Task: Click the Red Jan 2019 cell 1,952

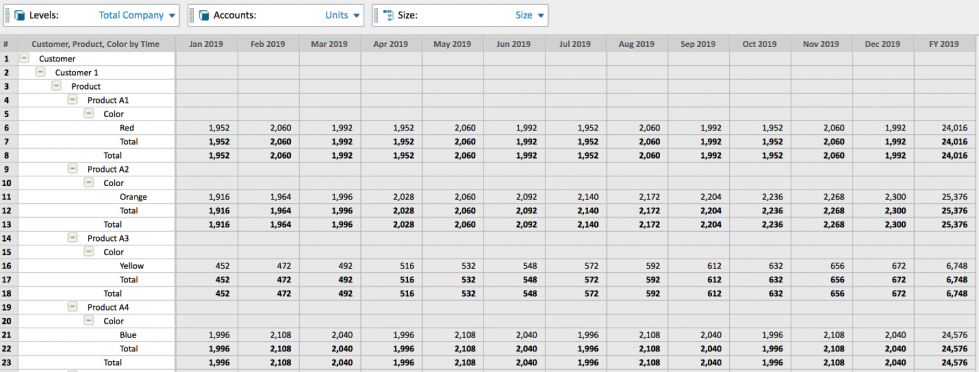Action: click(x=206, y=127)
